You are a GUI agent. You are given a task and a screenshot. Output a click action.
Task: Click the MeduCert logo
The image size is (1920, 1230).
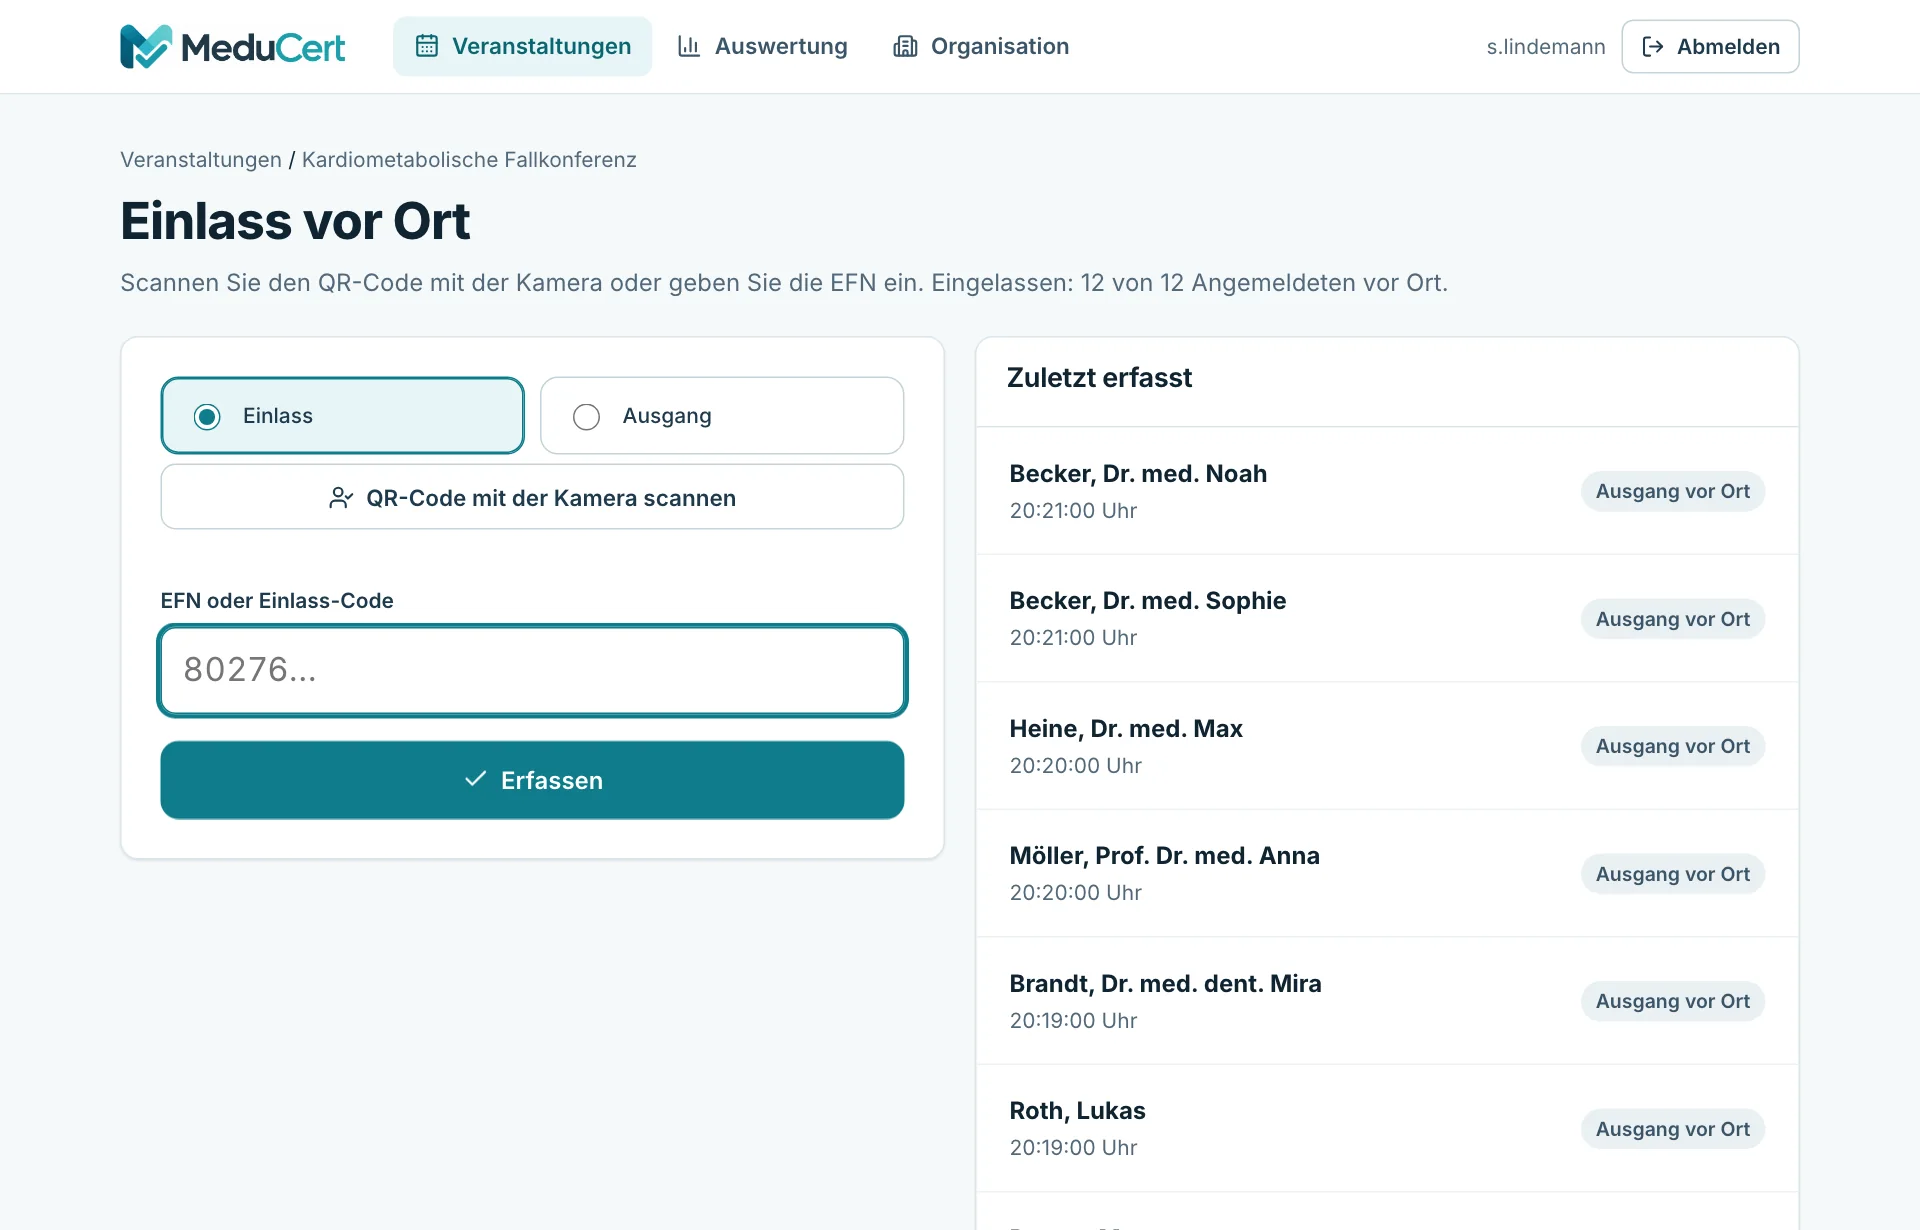click(x=232, y=46)
